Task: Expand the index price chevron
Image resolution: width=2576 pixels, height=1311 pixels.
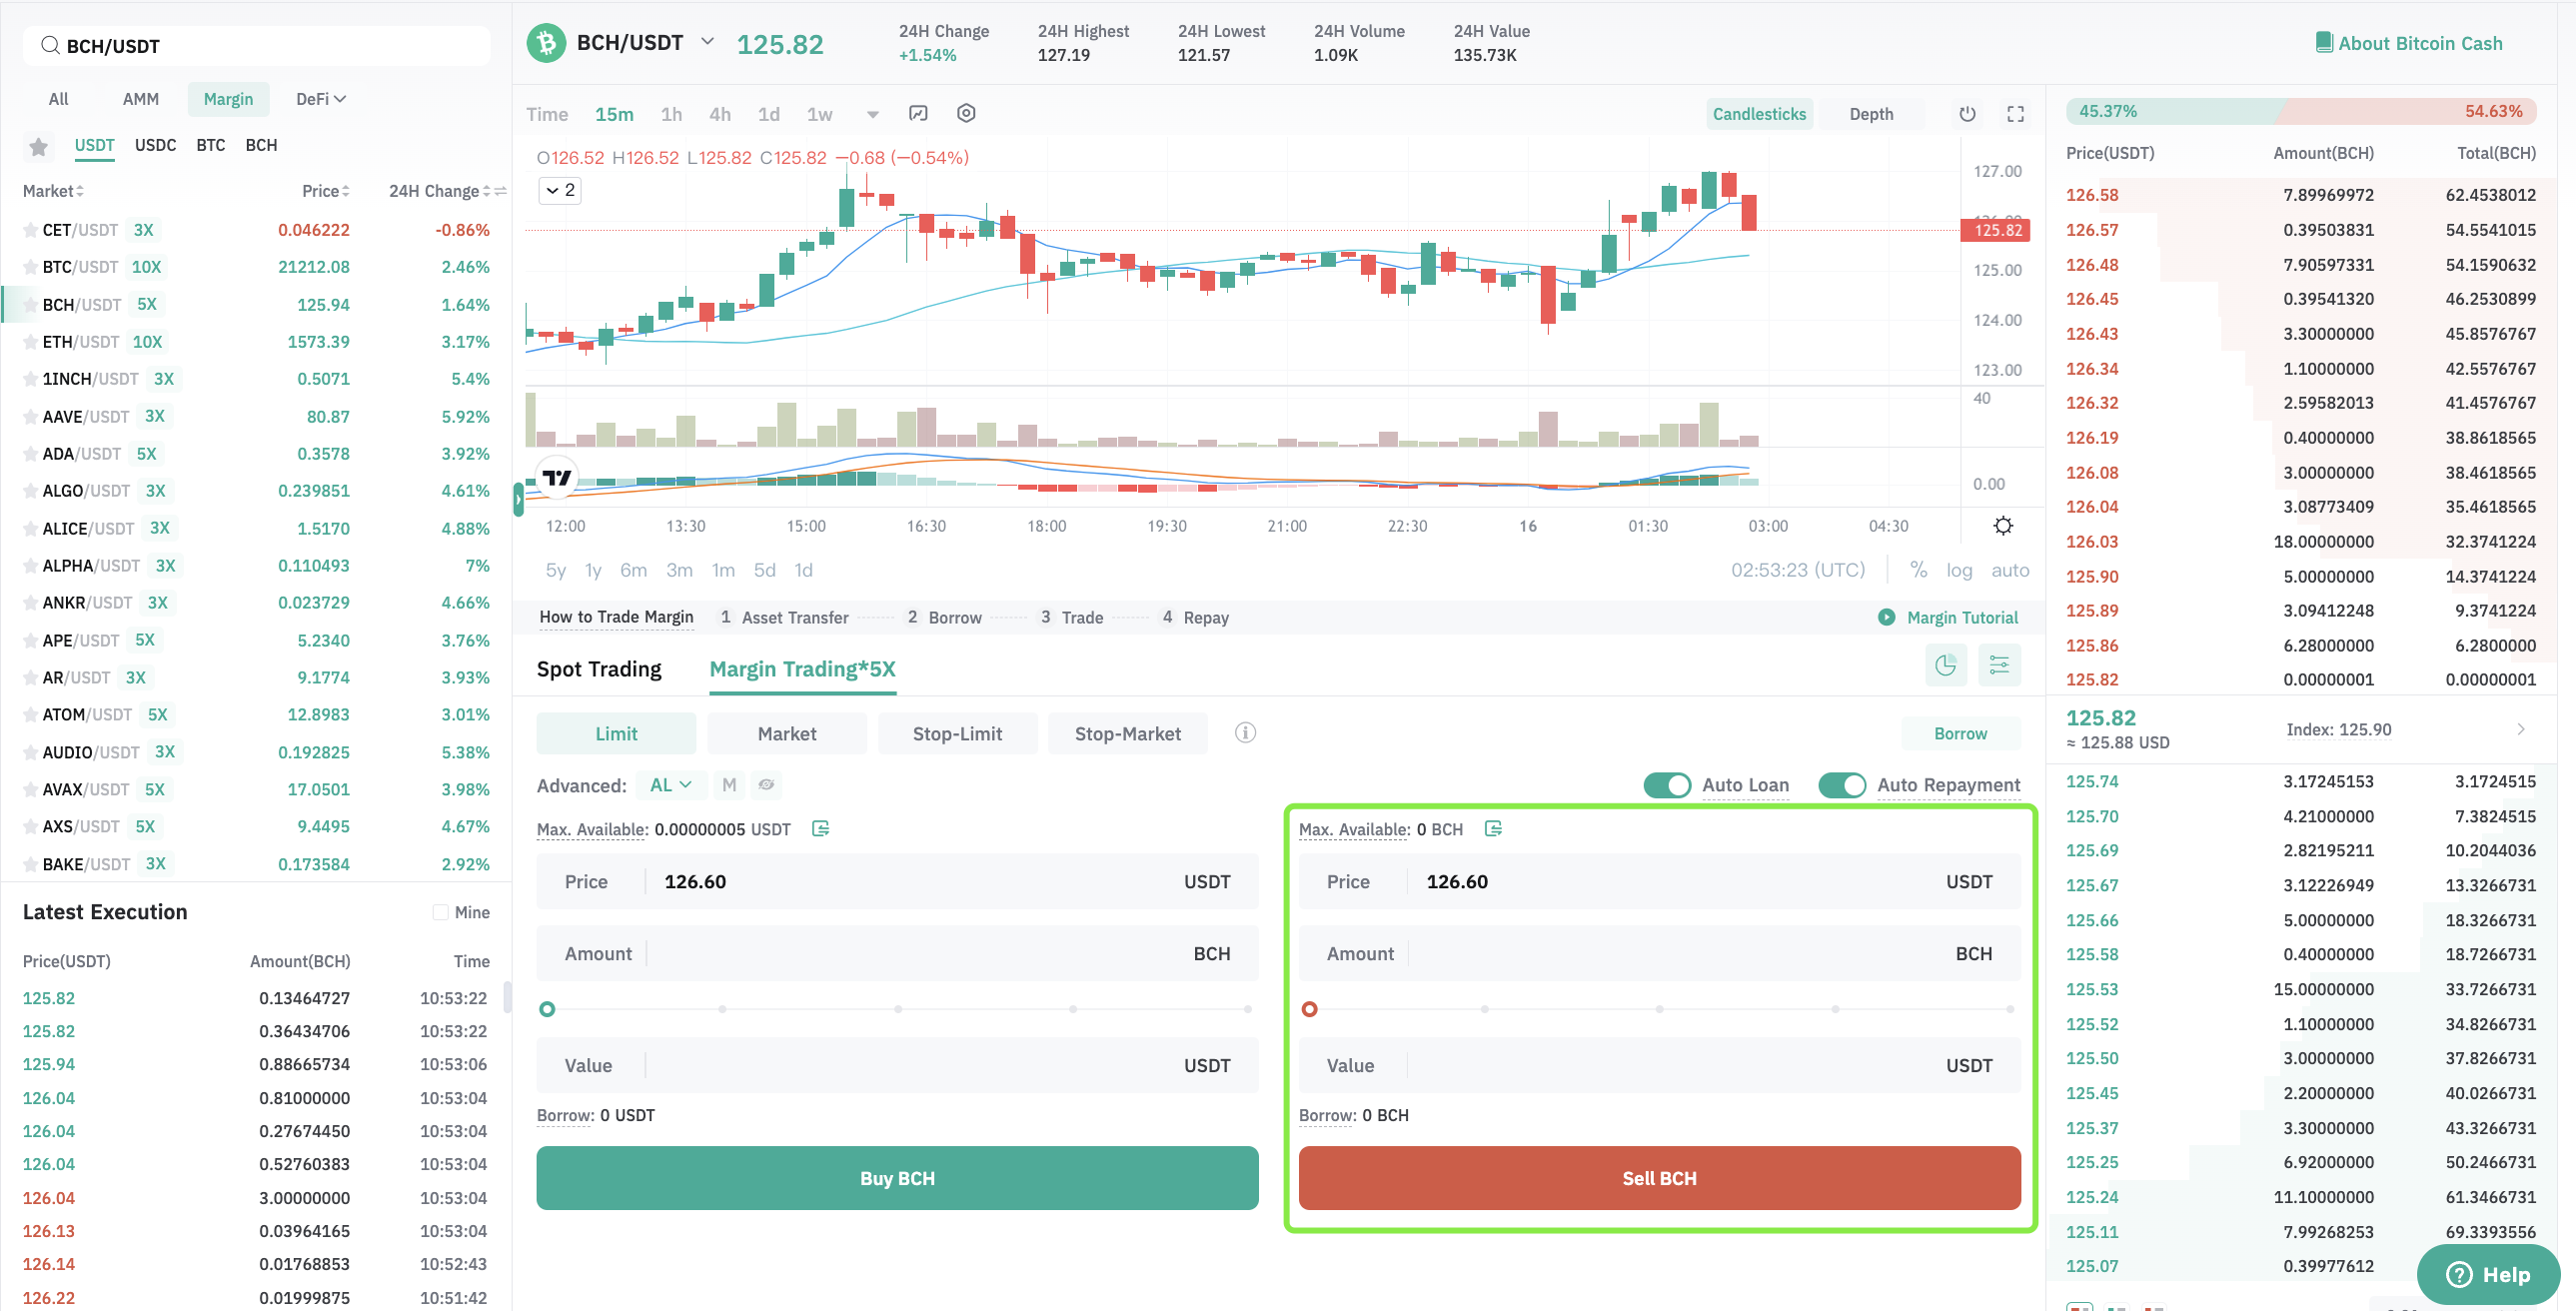Action: coord(2521,730)
